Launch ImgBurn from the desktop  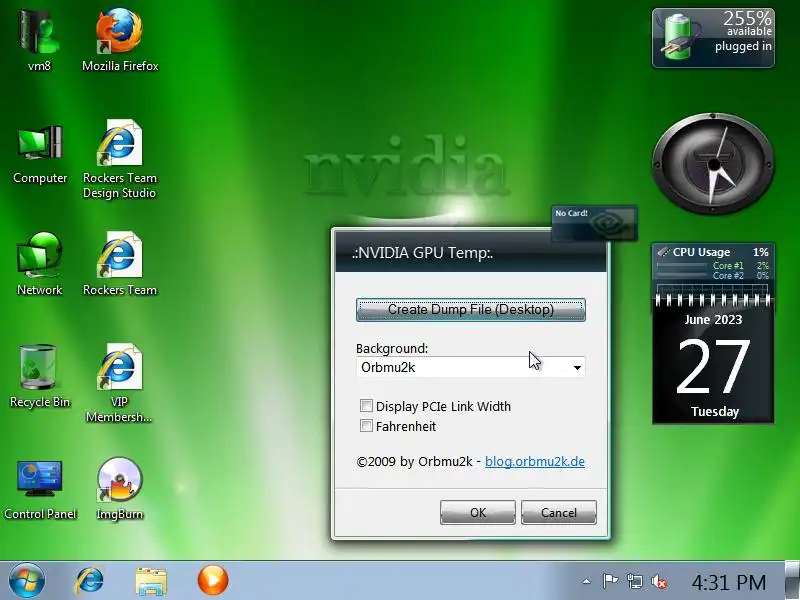[119, 489]
